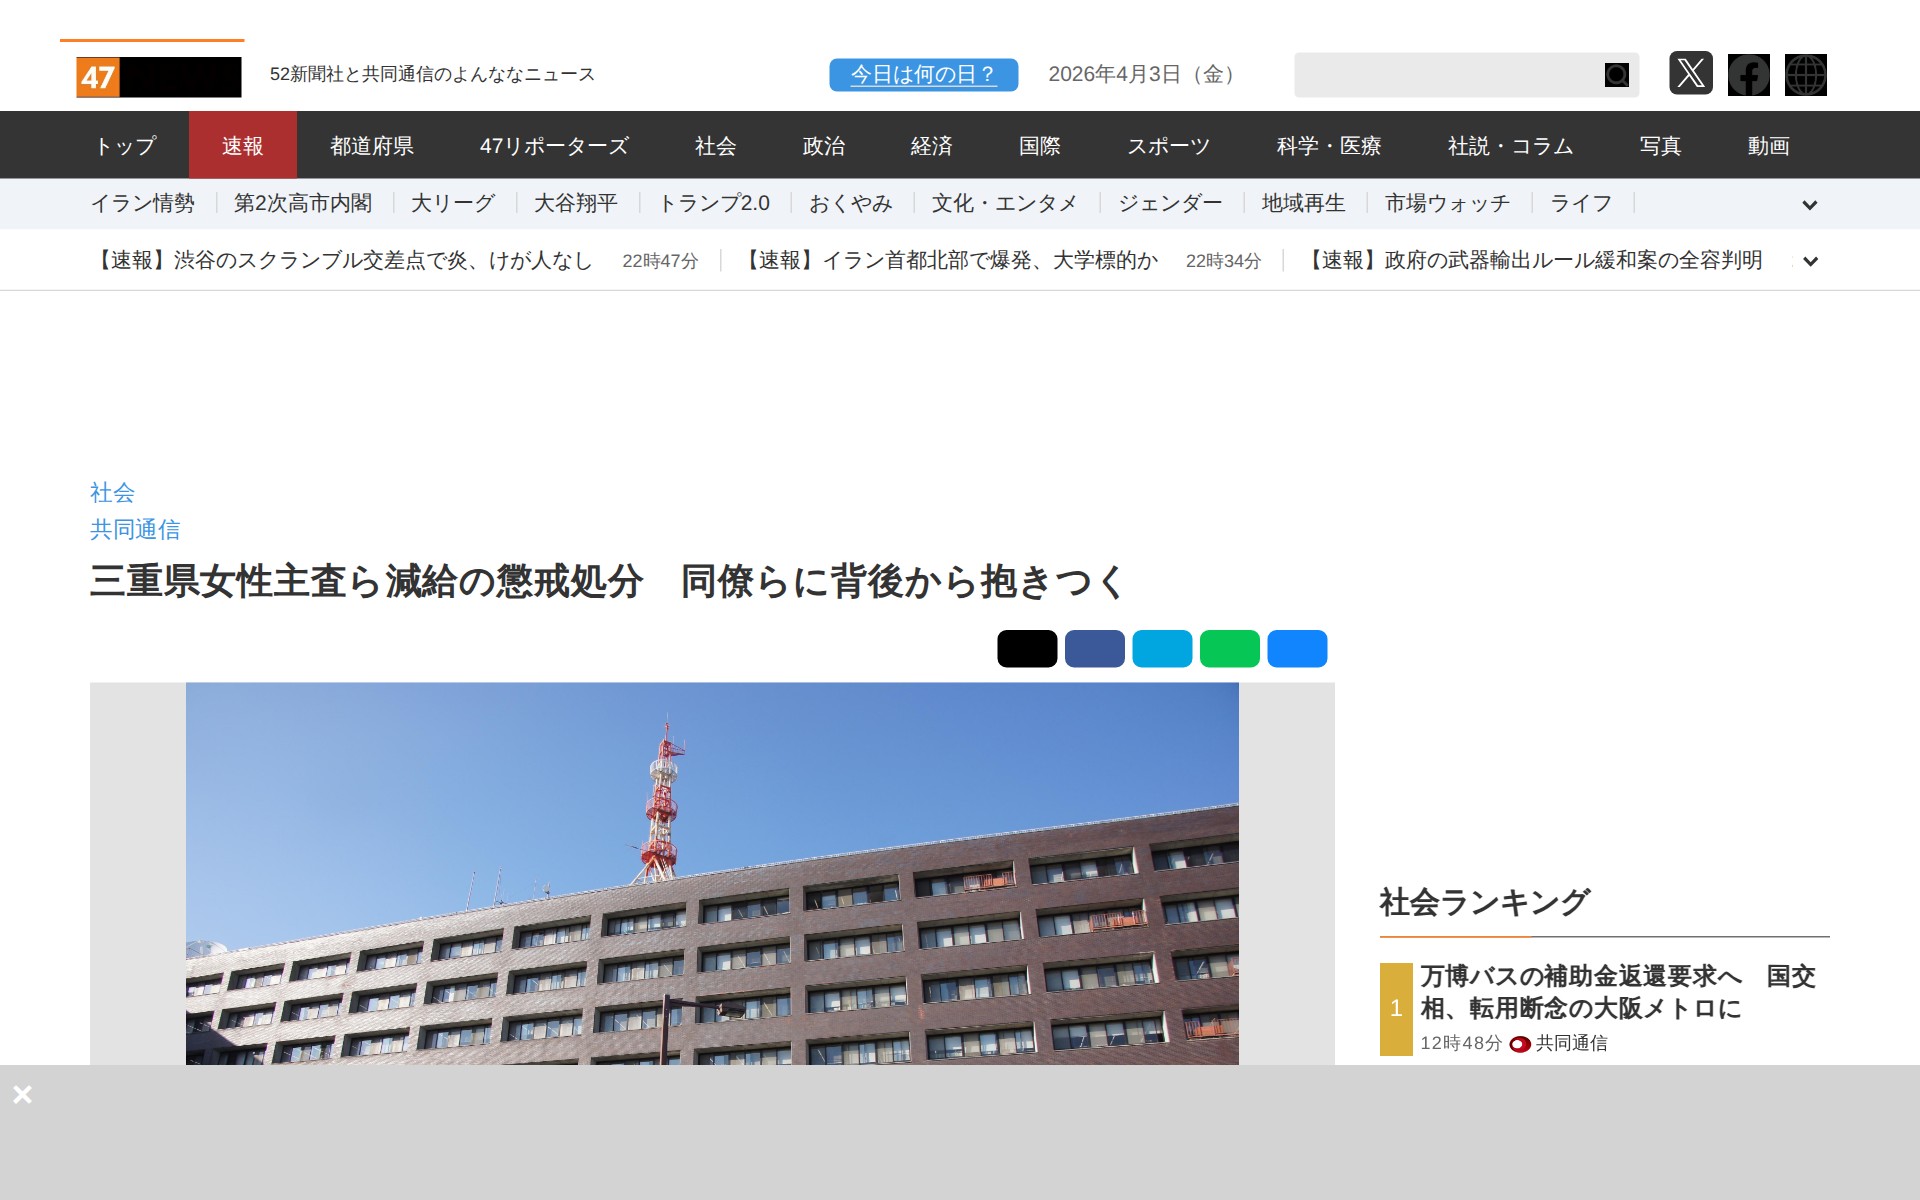Select the 速報 navigation tab
This screenshot has height=1200, width=1920.
point(242,146)
